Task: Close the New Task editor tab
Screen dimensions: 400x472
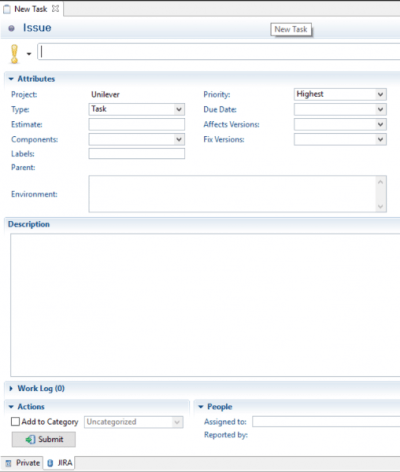Action: tap(55, 9)
